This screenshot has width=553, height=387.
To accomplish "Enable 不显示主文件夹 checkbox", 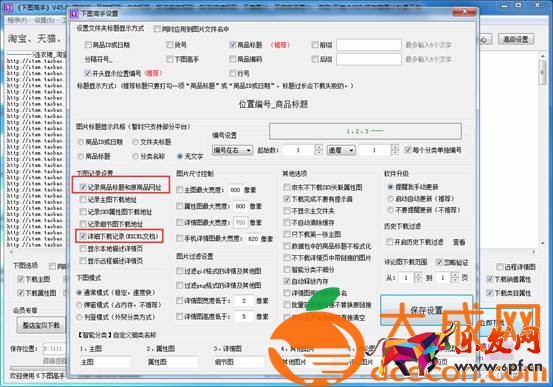I will [x=287, y=211].
